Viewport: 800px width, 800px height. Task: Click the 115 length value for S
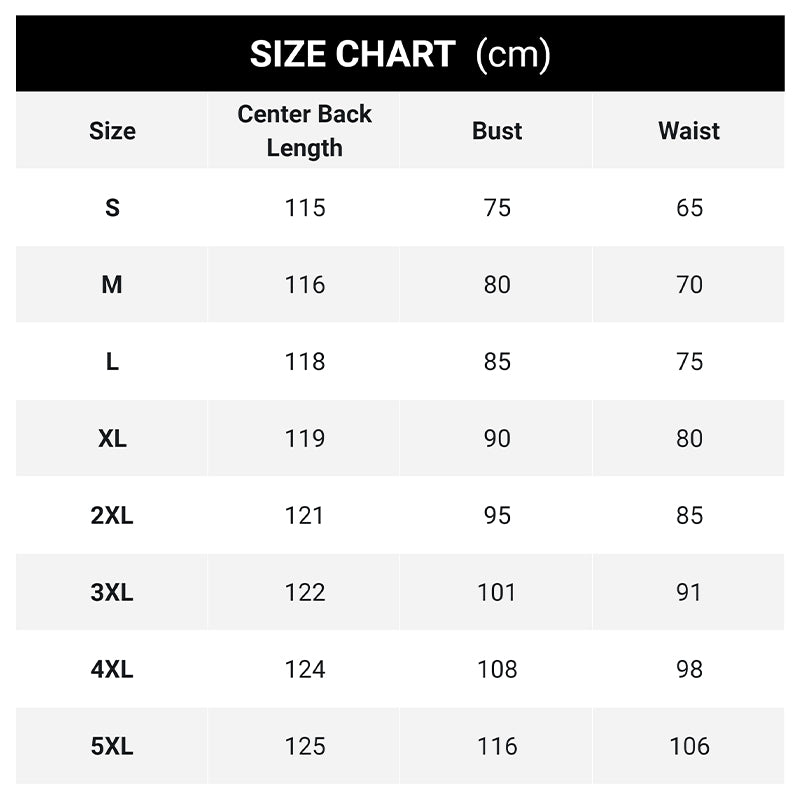pos(304,208)
